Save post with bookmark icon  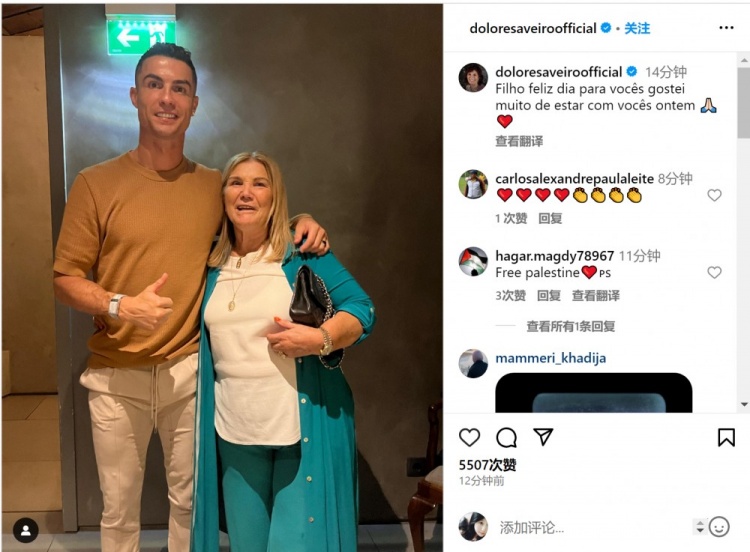tap(726, 437)
